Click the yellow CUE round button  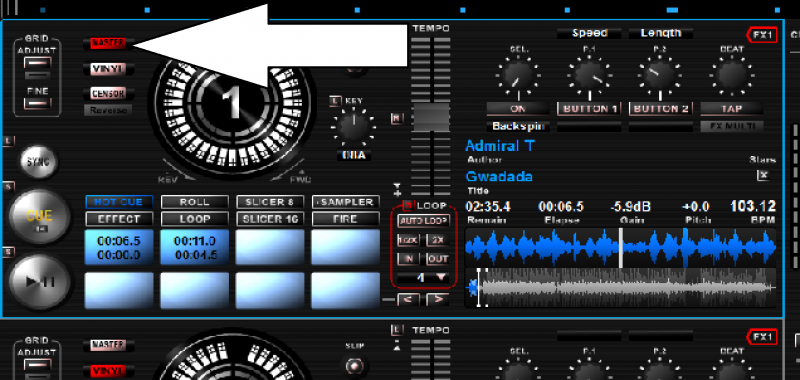tap(39, 216)
